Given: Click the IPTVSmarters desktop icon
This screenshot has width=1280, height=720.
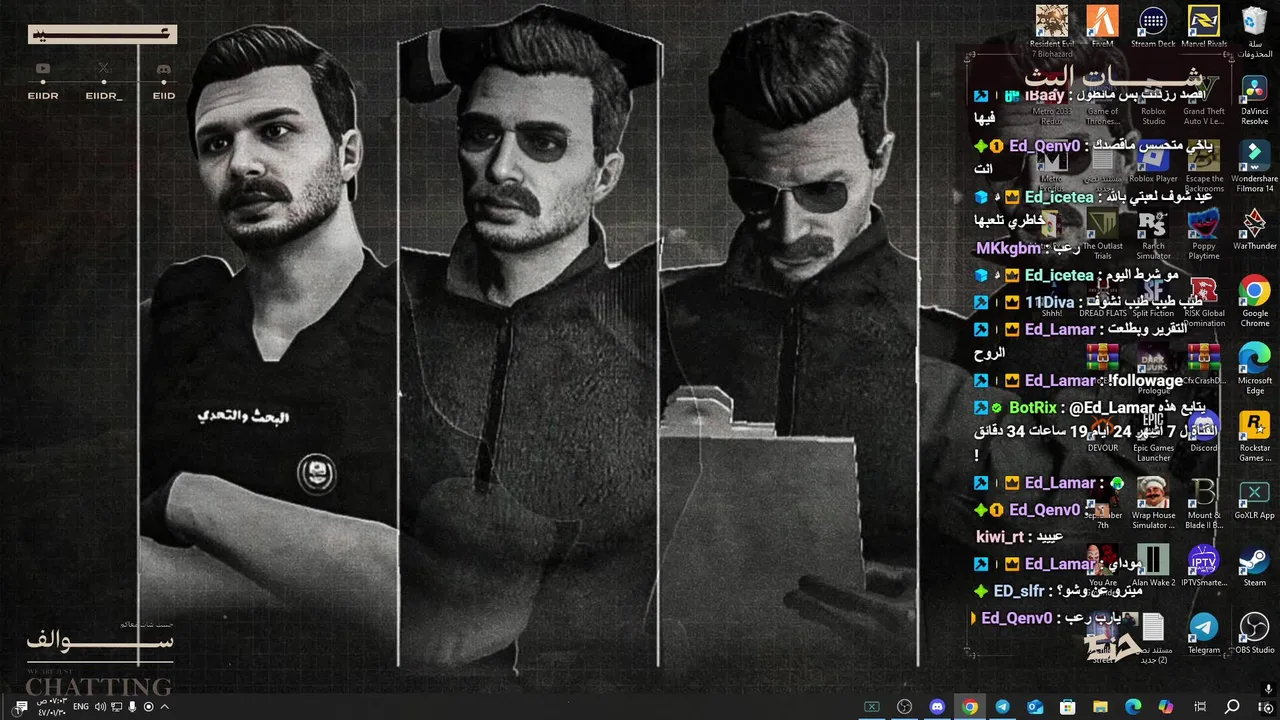Looking at the screenshot, I should [1204, 566].
